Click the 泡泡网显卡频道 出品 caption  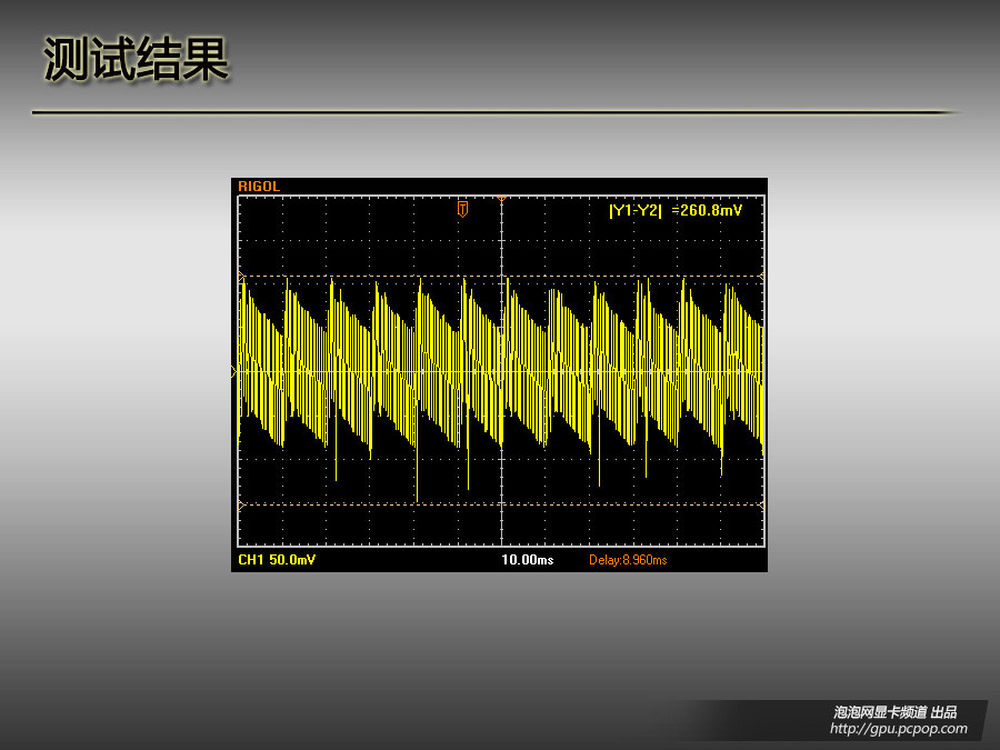(895, 712)
